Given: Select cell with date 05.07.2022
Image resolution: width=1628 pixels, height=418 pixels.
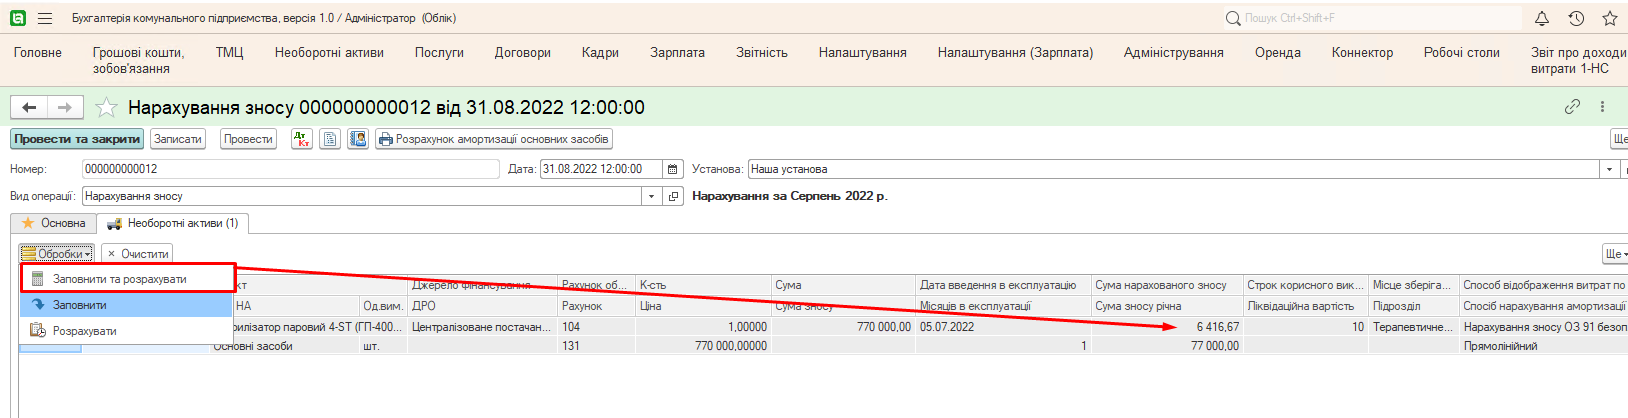Looking at the screenshot, I should click(x=1003, y=327).
